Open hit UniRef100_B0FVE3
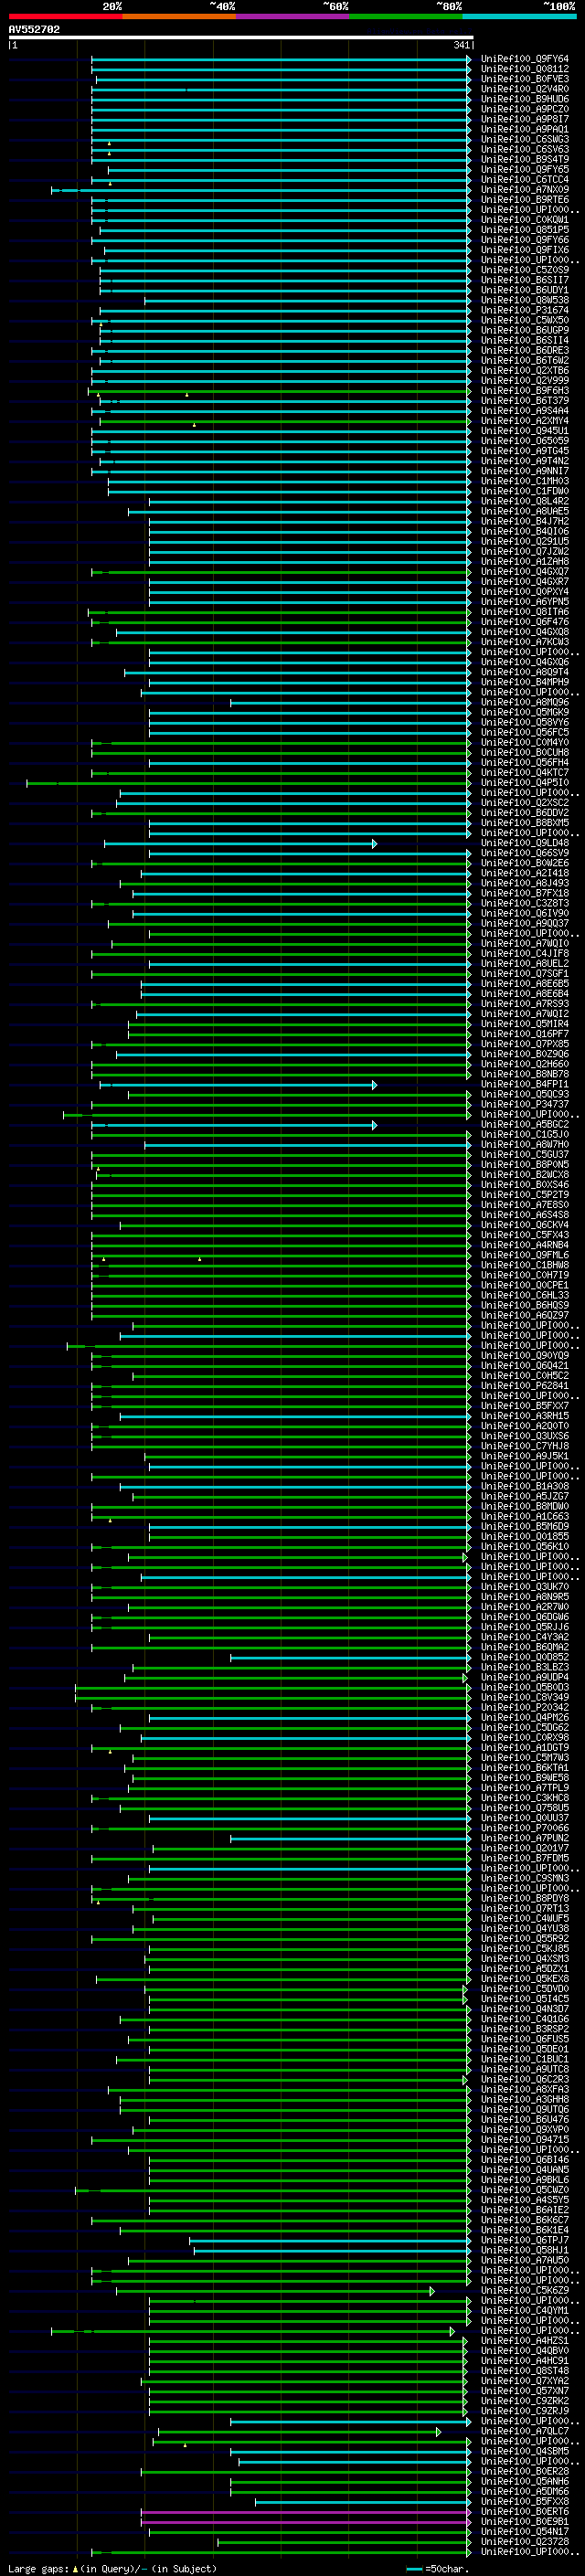The height and width of the screenshot is (2576, 585). (524, 79)
